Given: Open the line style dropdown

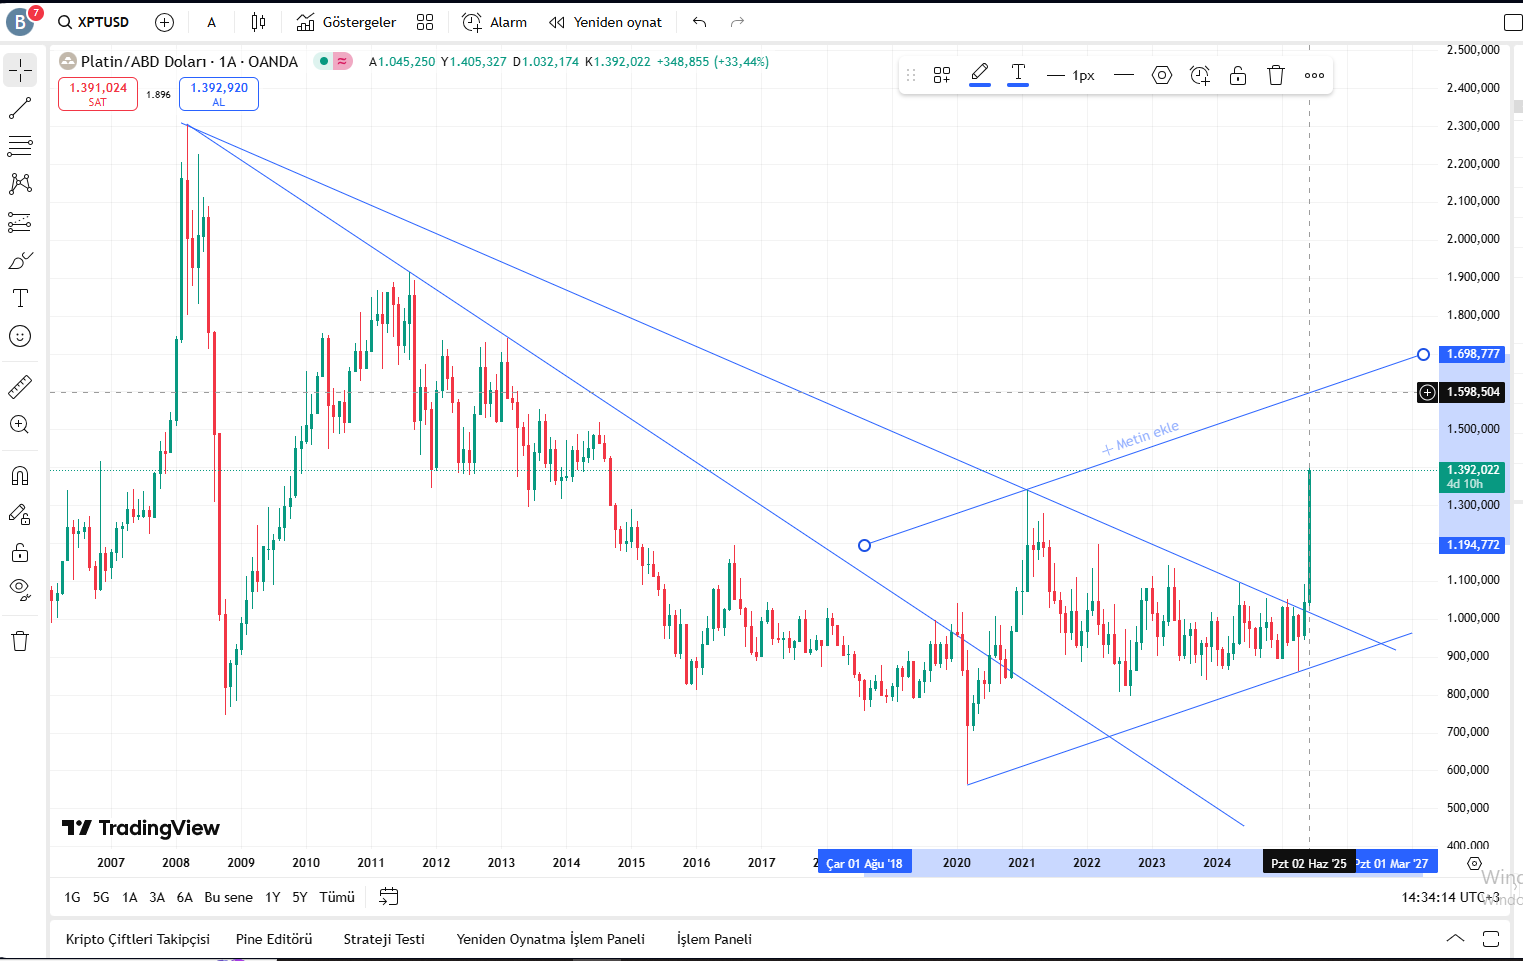Looking at the screenshot, I should (1124, 75).
